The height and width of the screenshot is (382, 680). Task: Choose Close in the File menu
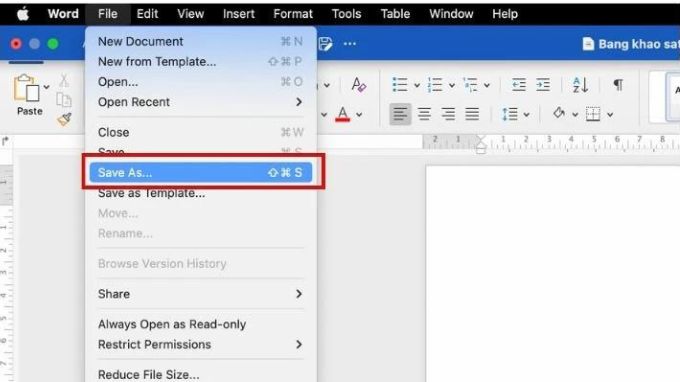click(200, 132)
